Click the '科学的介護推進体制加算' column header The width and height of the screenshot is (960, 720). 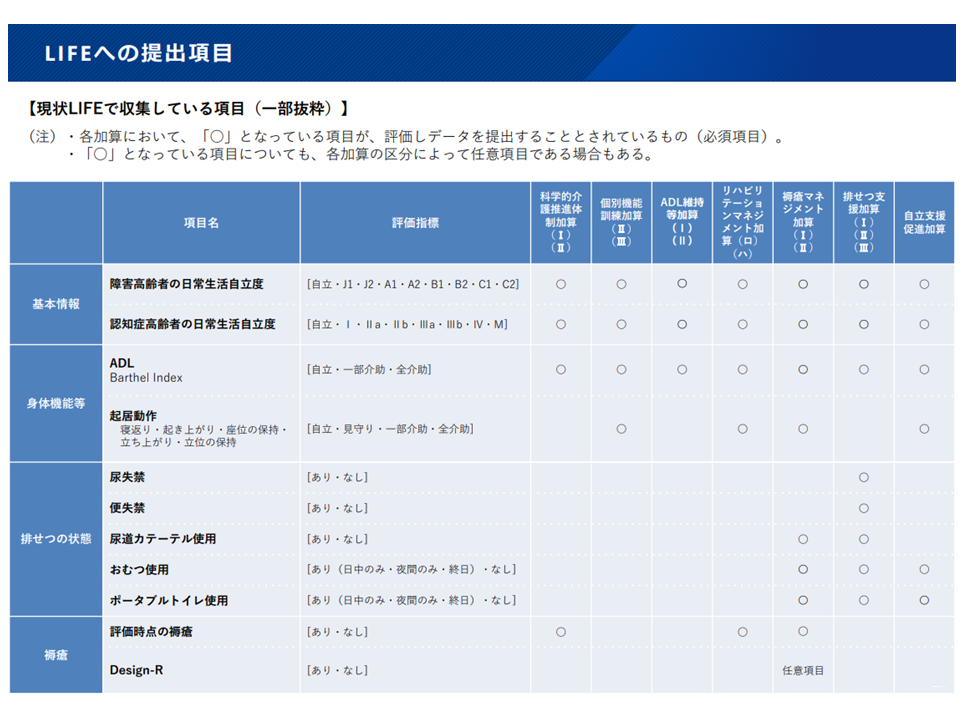tap(561, 222)
